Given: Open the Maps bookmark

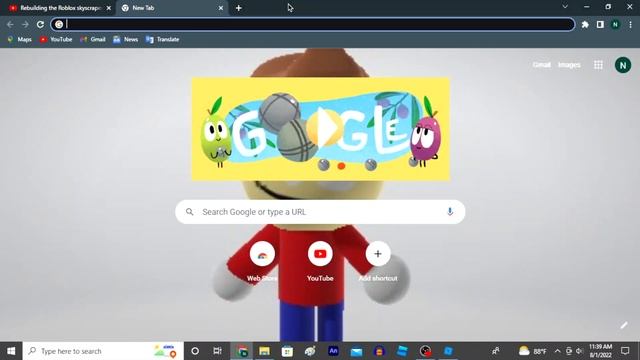Looking at the screenshot, I should coord(20,40).
